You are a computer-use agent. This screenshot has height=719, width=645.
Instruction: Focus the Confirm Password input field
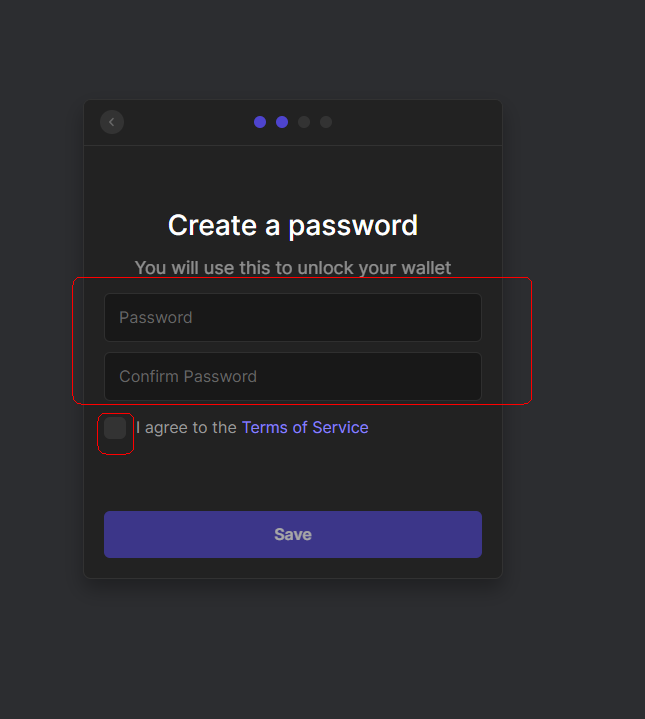pos(292,377)
